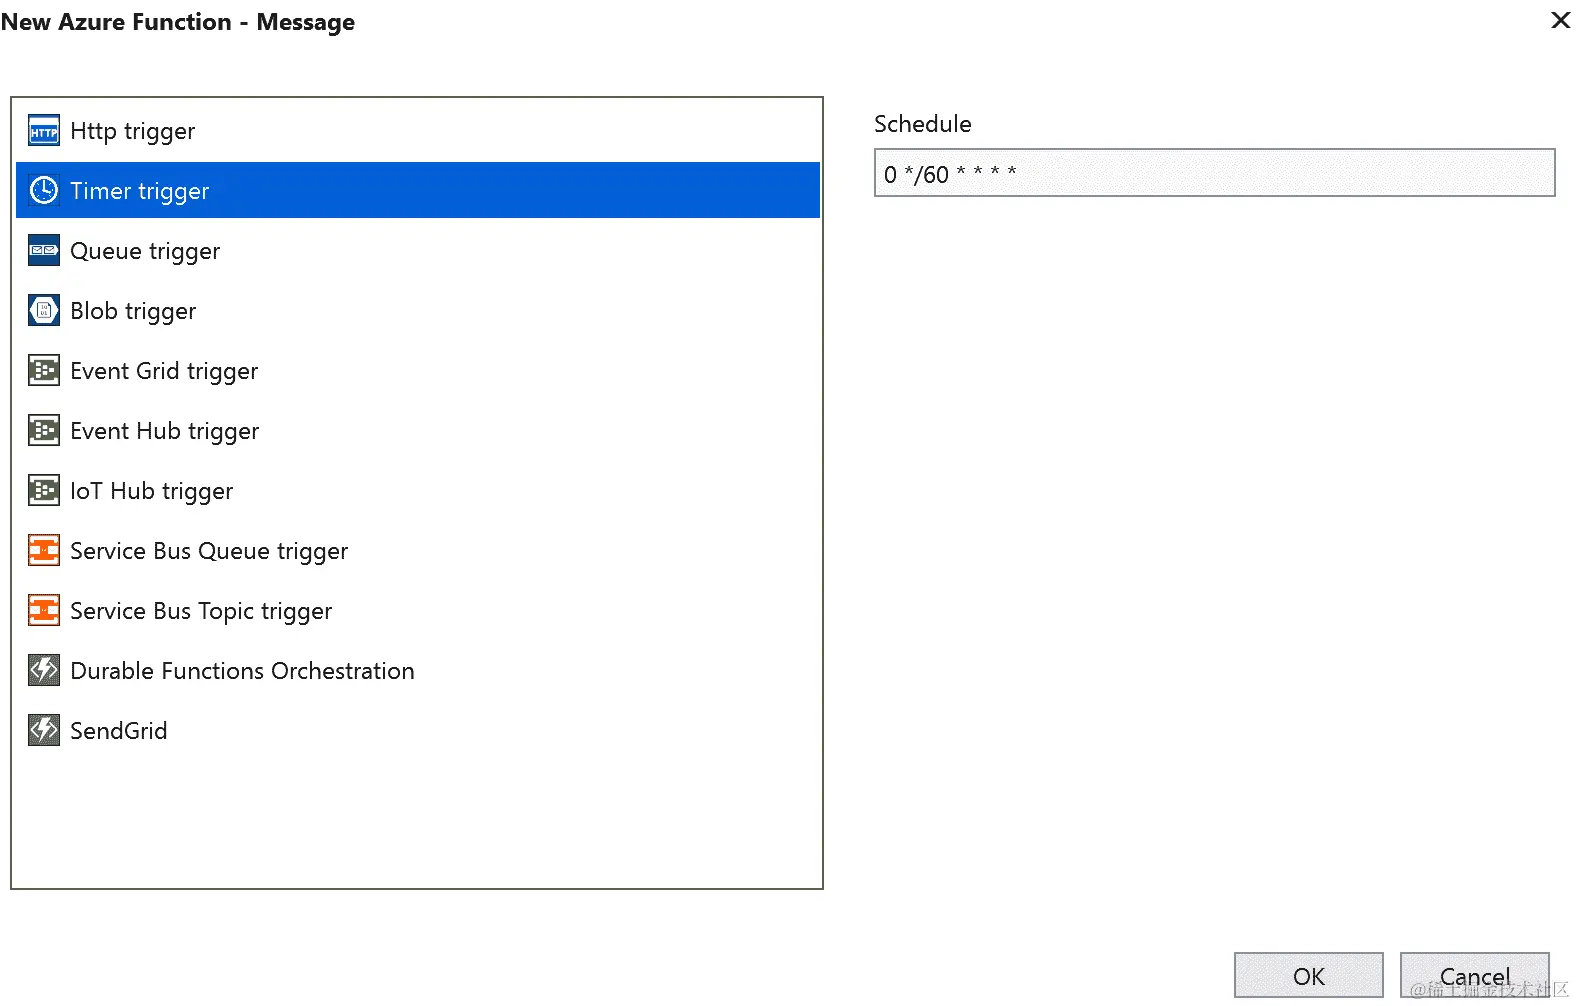Pick the Event Grid trigger label
This screenshot has width=1576, height=1006.
click(164, 372)
